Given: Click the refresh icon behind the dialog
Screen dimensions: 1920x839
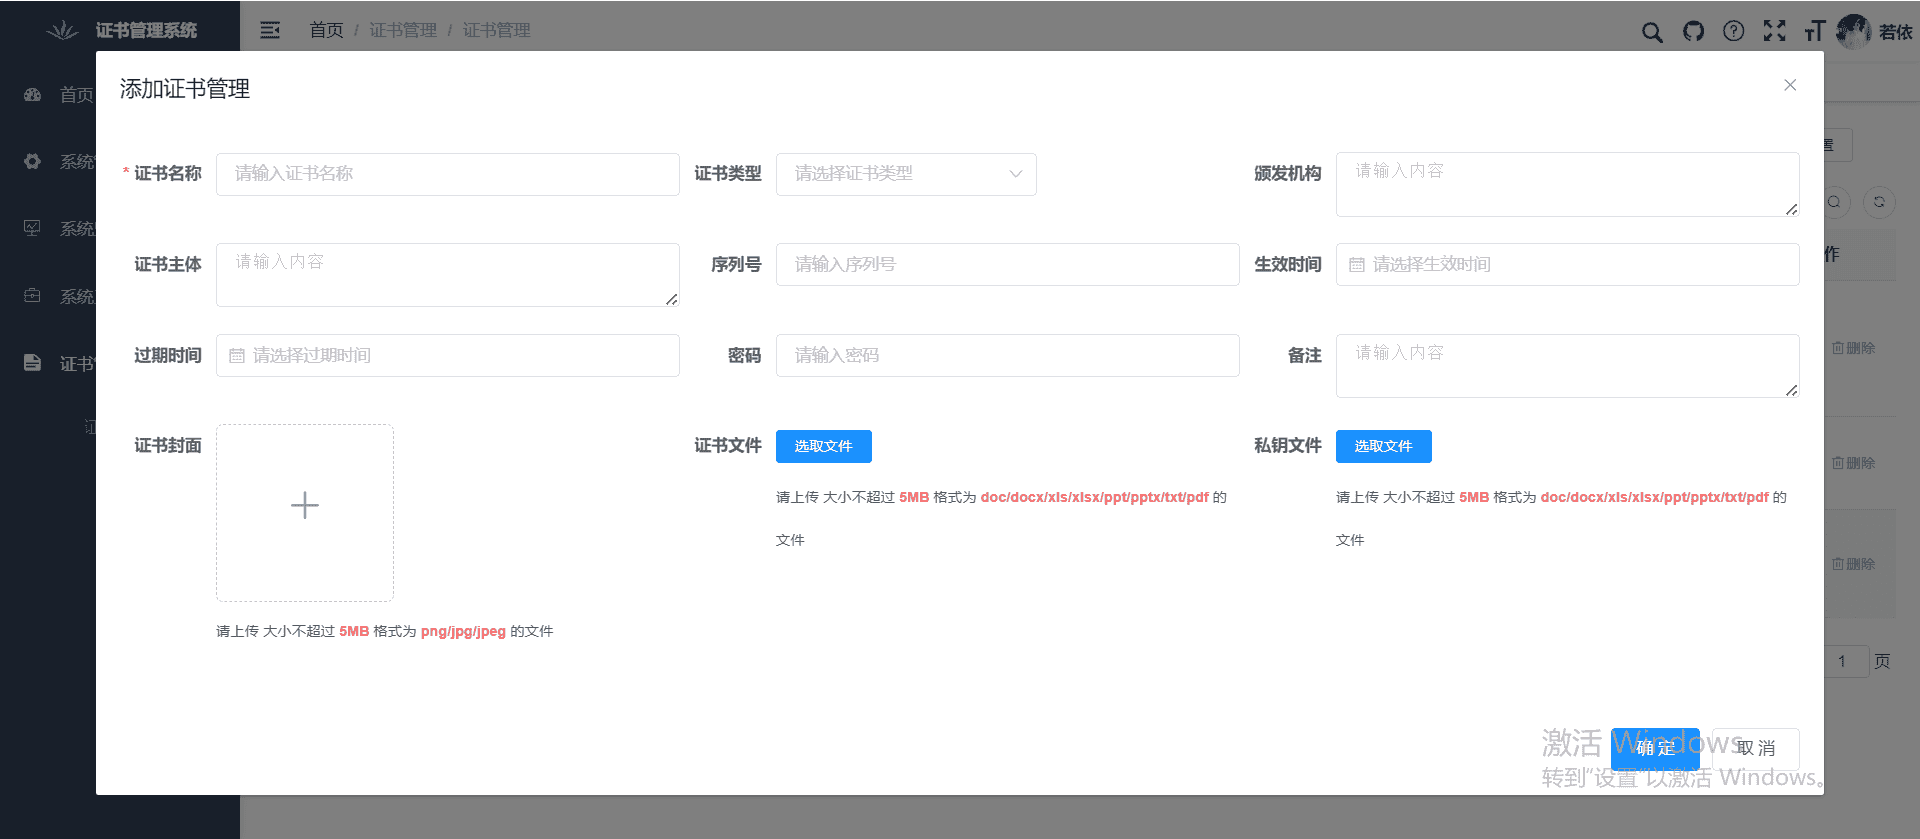Looking at the screenshot, I should point(1879,202).
